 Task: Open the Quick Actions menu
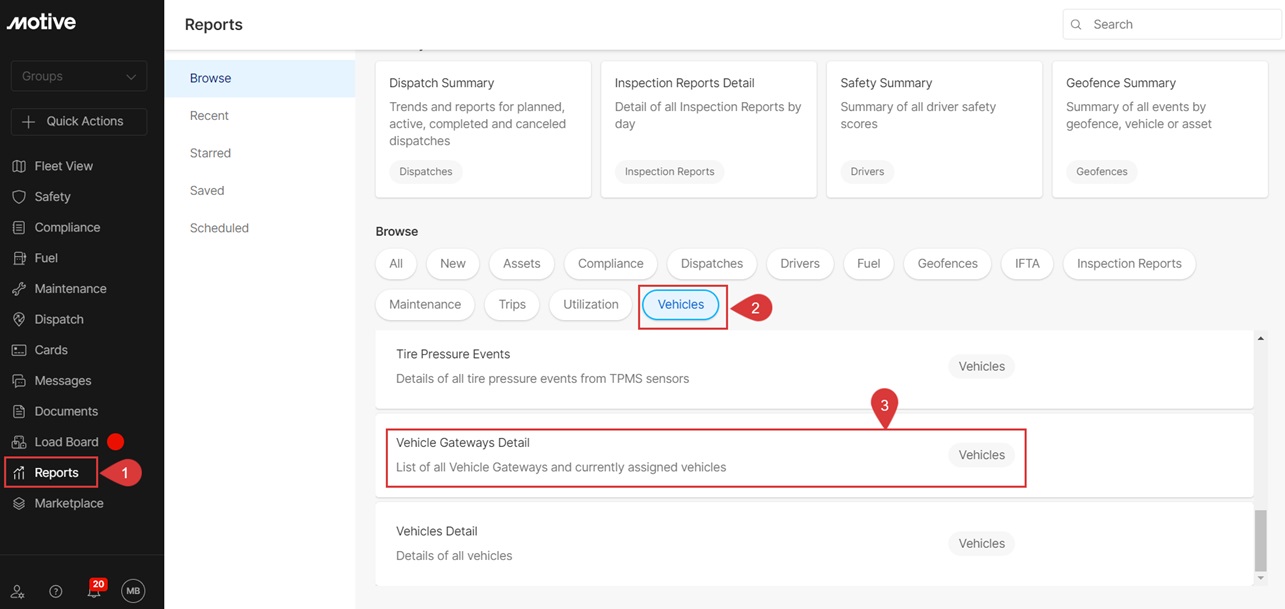coord(79,121)
